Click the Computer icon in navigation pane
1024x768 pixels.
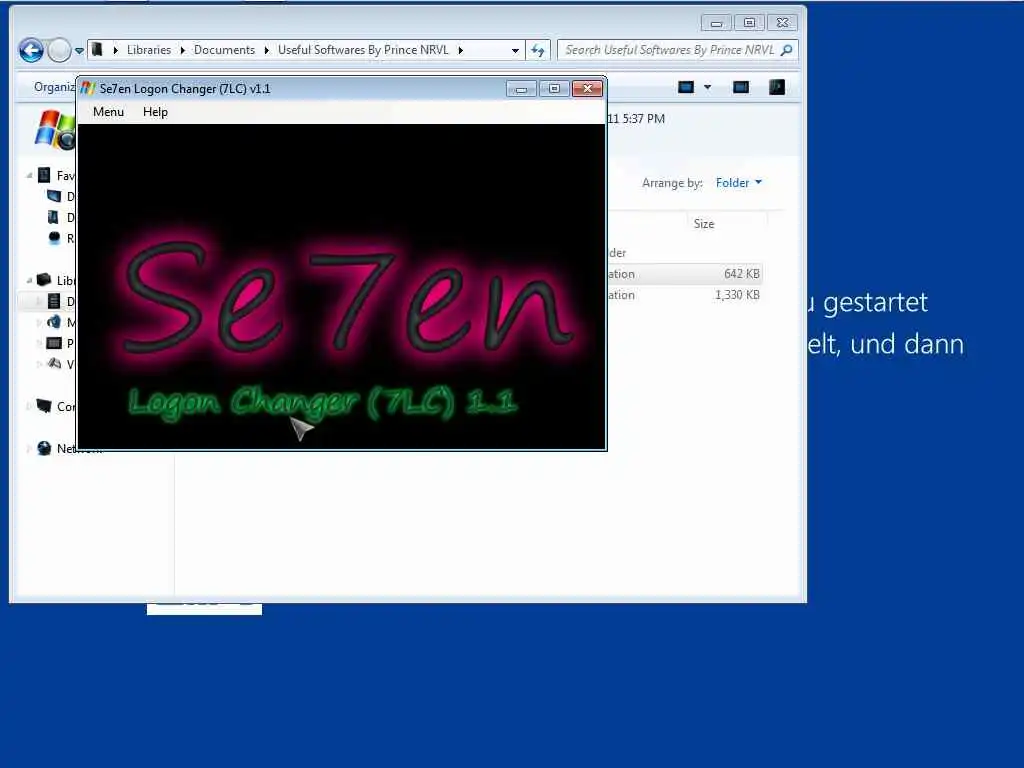(44, 406)
